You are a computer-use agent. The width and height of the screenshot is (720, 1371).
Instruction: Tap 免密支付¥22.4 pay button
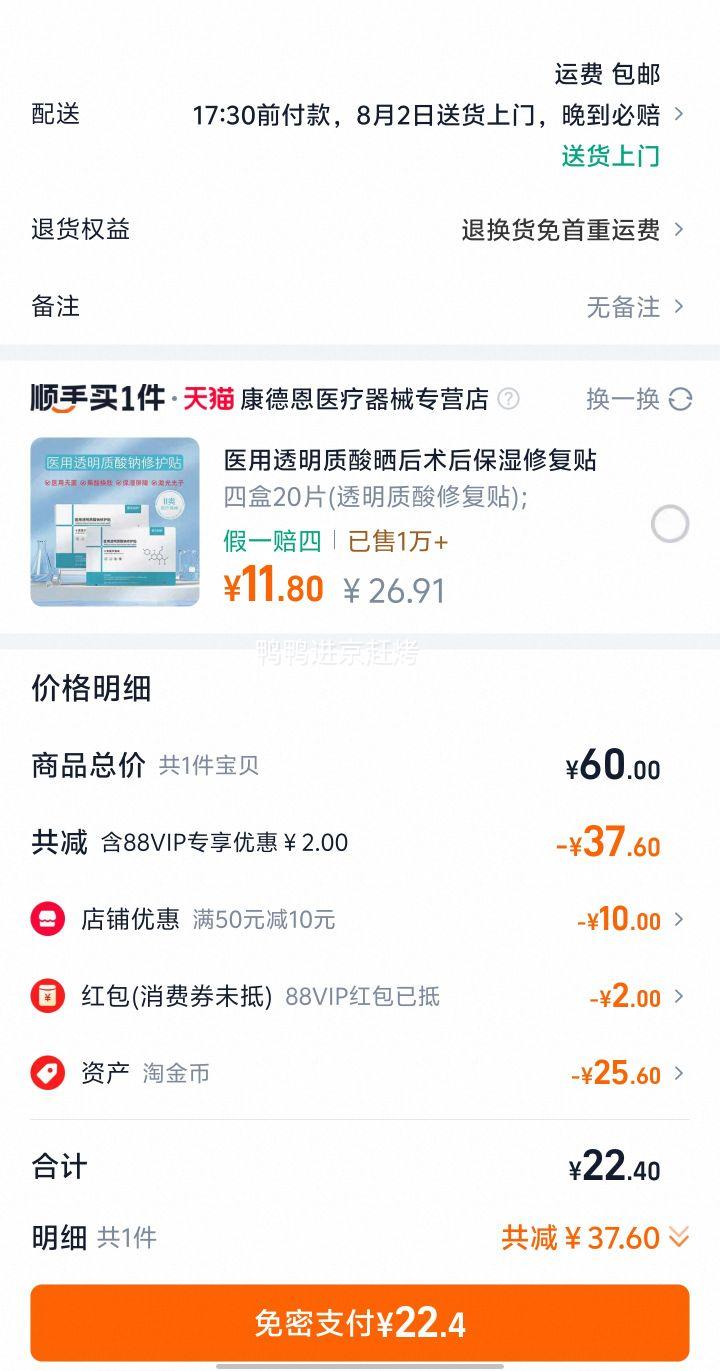360,1323
